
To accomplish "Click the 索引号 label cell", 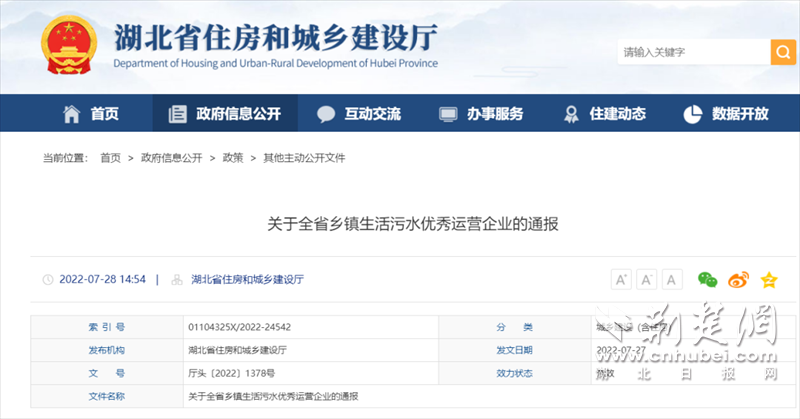I will tap(107, 327).
